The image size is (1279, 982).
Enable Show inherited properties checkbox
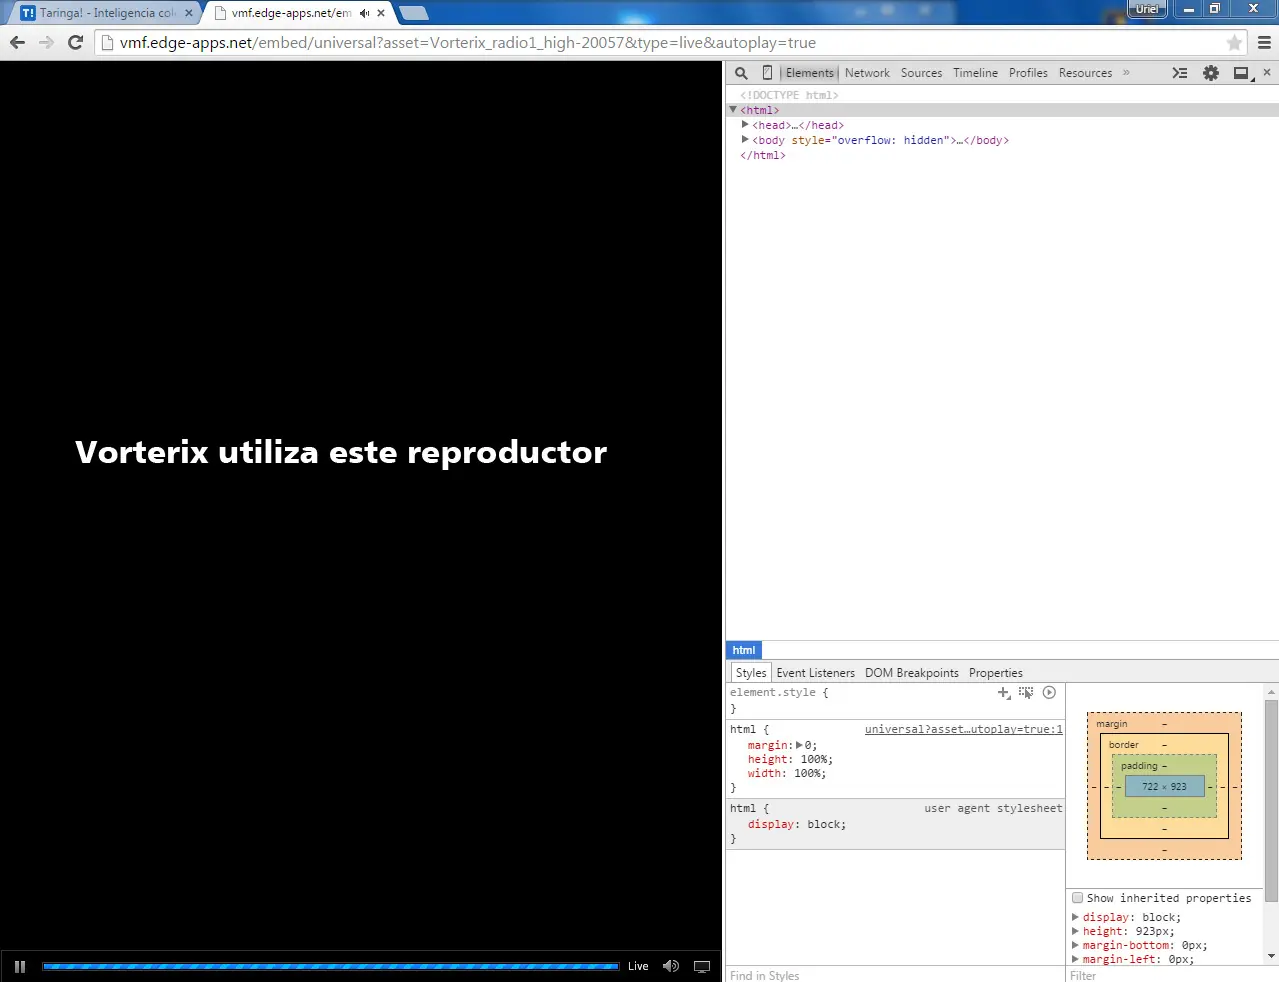(1078, 898)
